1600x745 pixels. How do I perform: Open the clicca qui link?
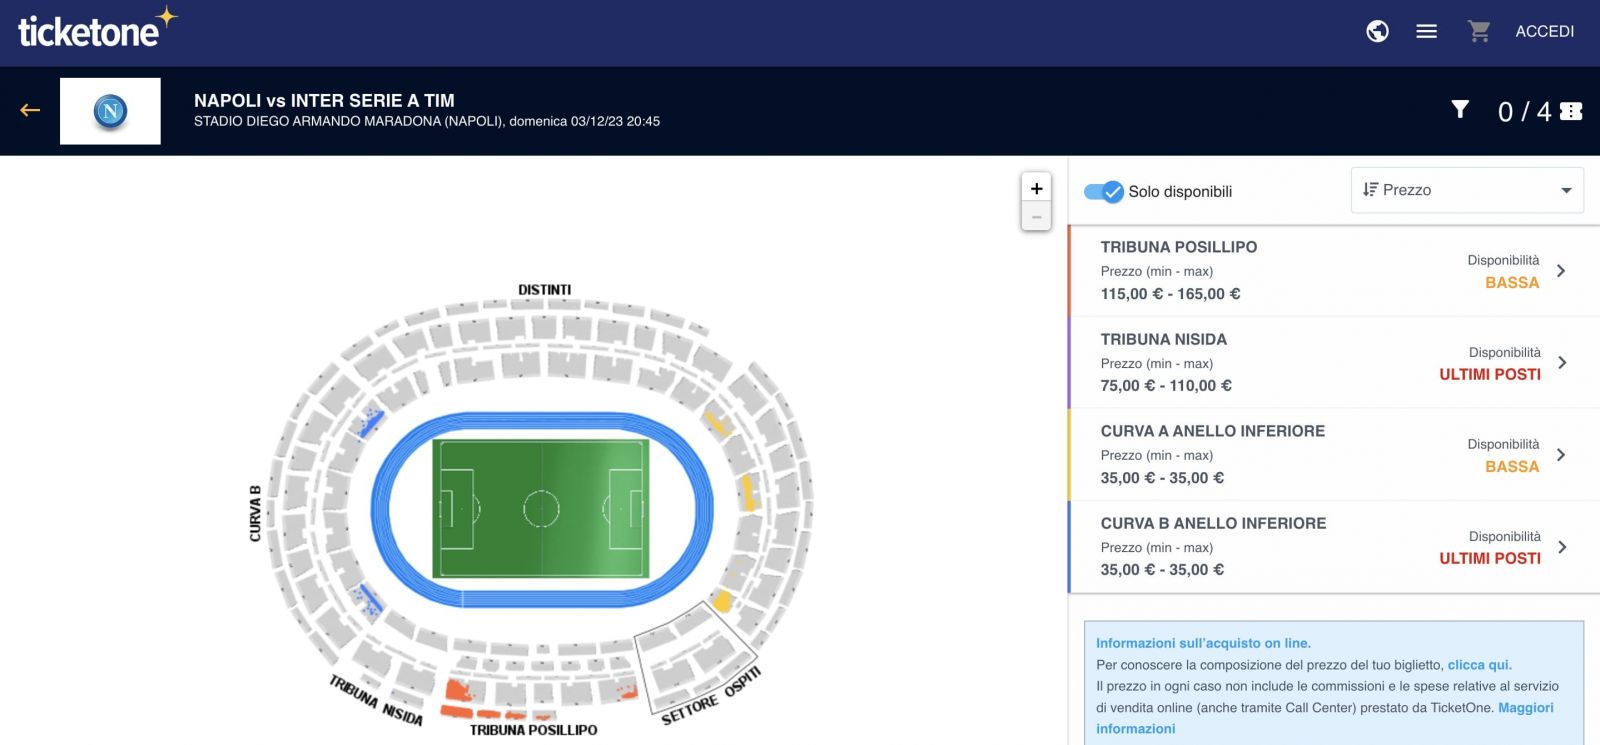coord(1478,665)
